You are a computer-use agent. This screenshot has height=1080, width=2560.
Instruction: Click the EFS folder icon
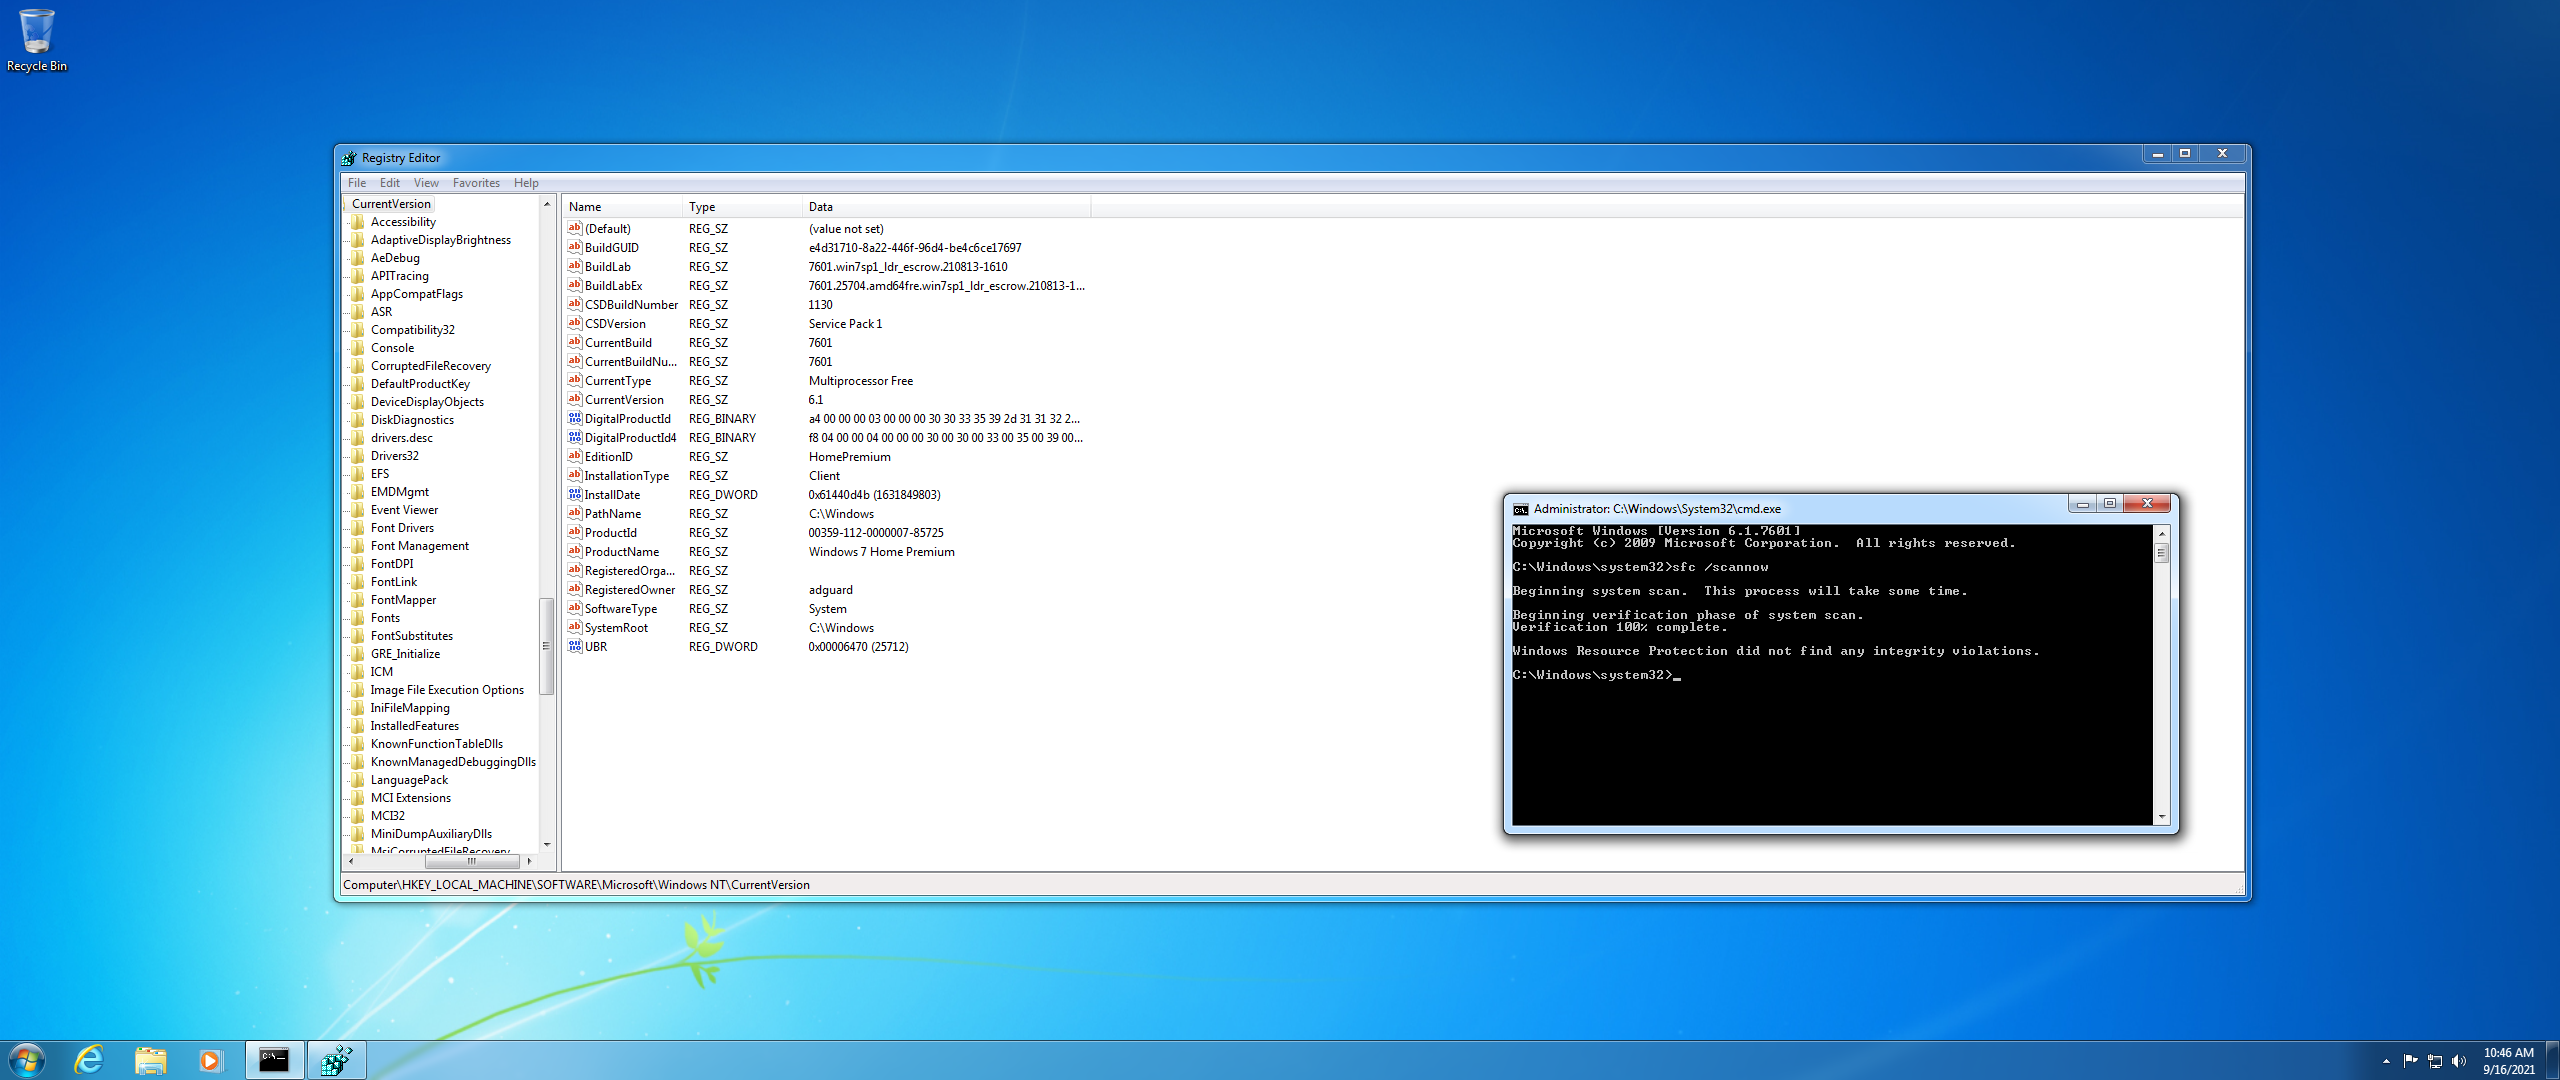pos(358,474)
